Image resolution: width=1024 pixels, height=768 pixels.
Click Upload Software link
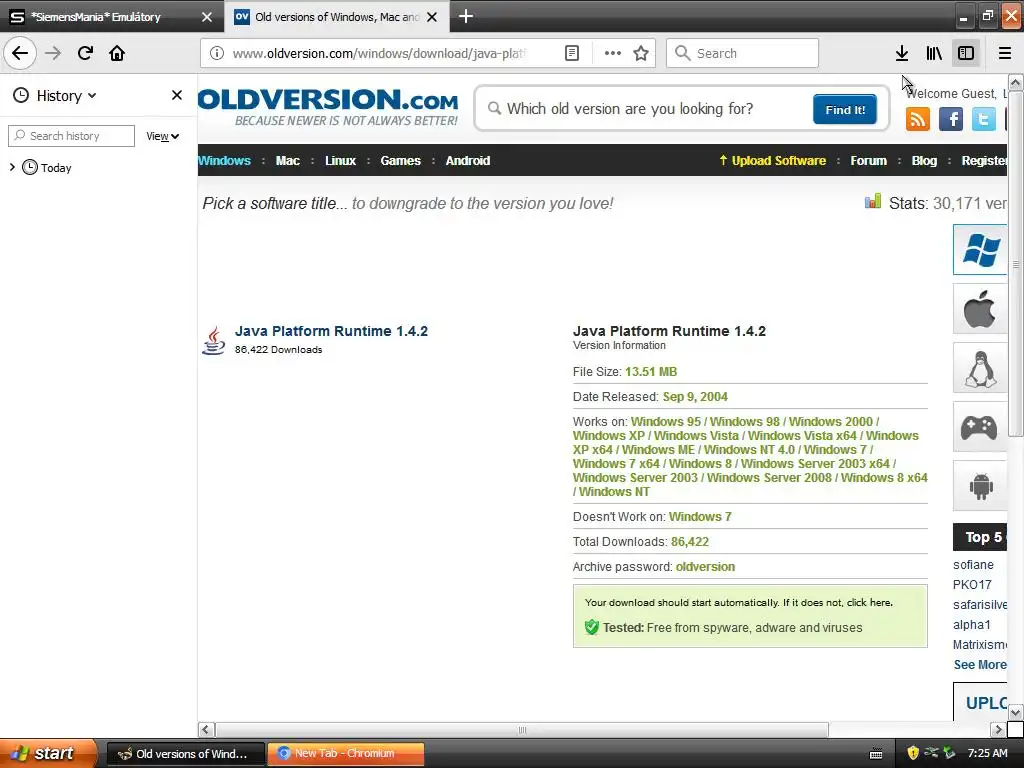[773, 161]
